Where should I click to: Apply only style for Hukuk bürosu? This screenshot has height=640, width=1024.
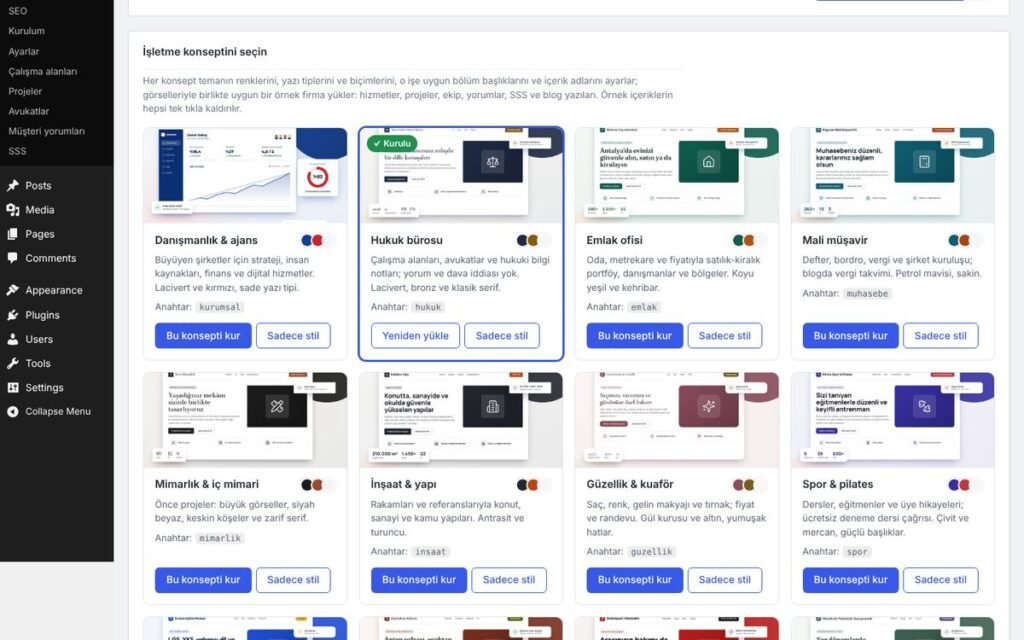tap(502, 336)
